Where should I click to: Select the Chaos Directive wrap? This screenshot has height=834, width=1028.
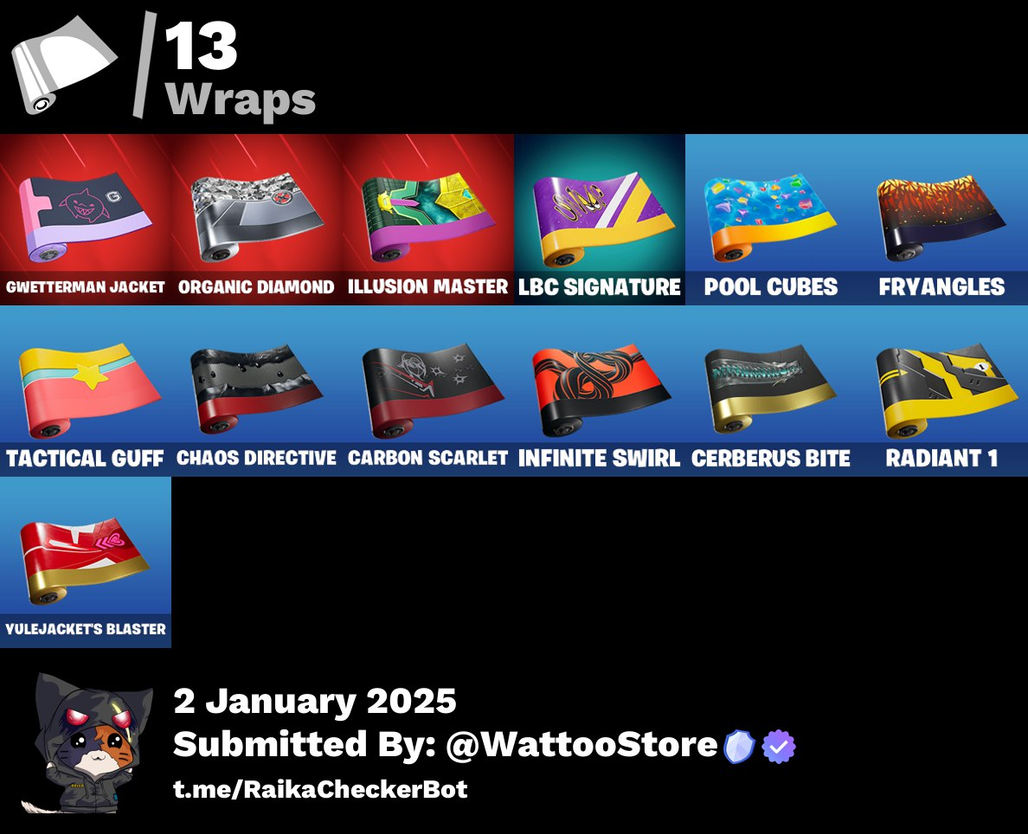click(256, 391)
